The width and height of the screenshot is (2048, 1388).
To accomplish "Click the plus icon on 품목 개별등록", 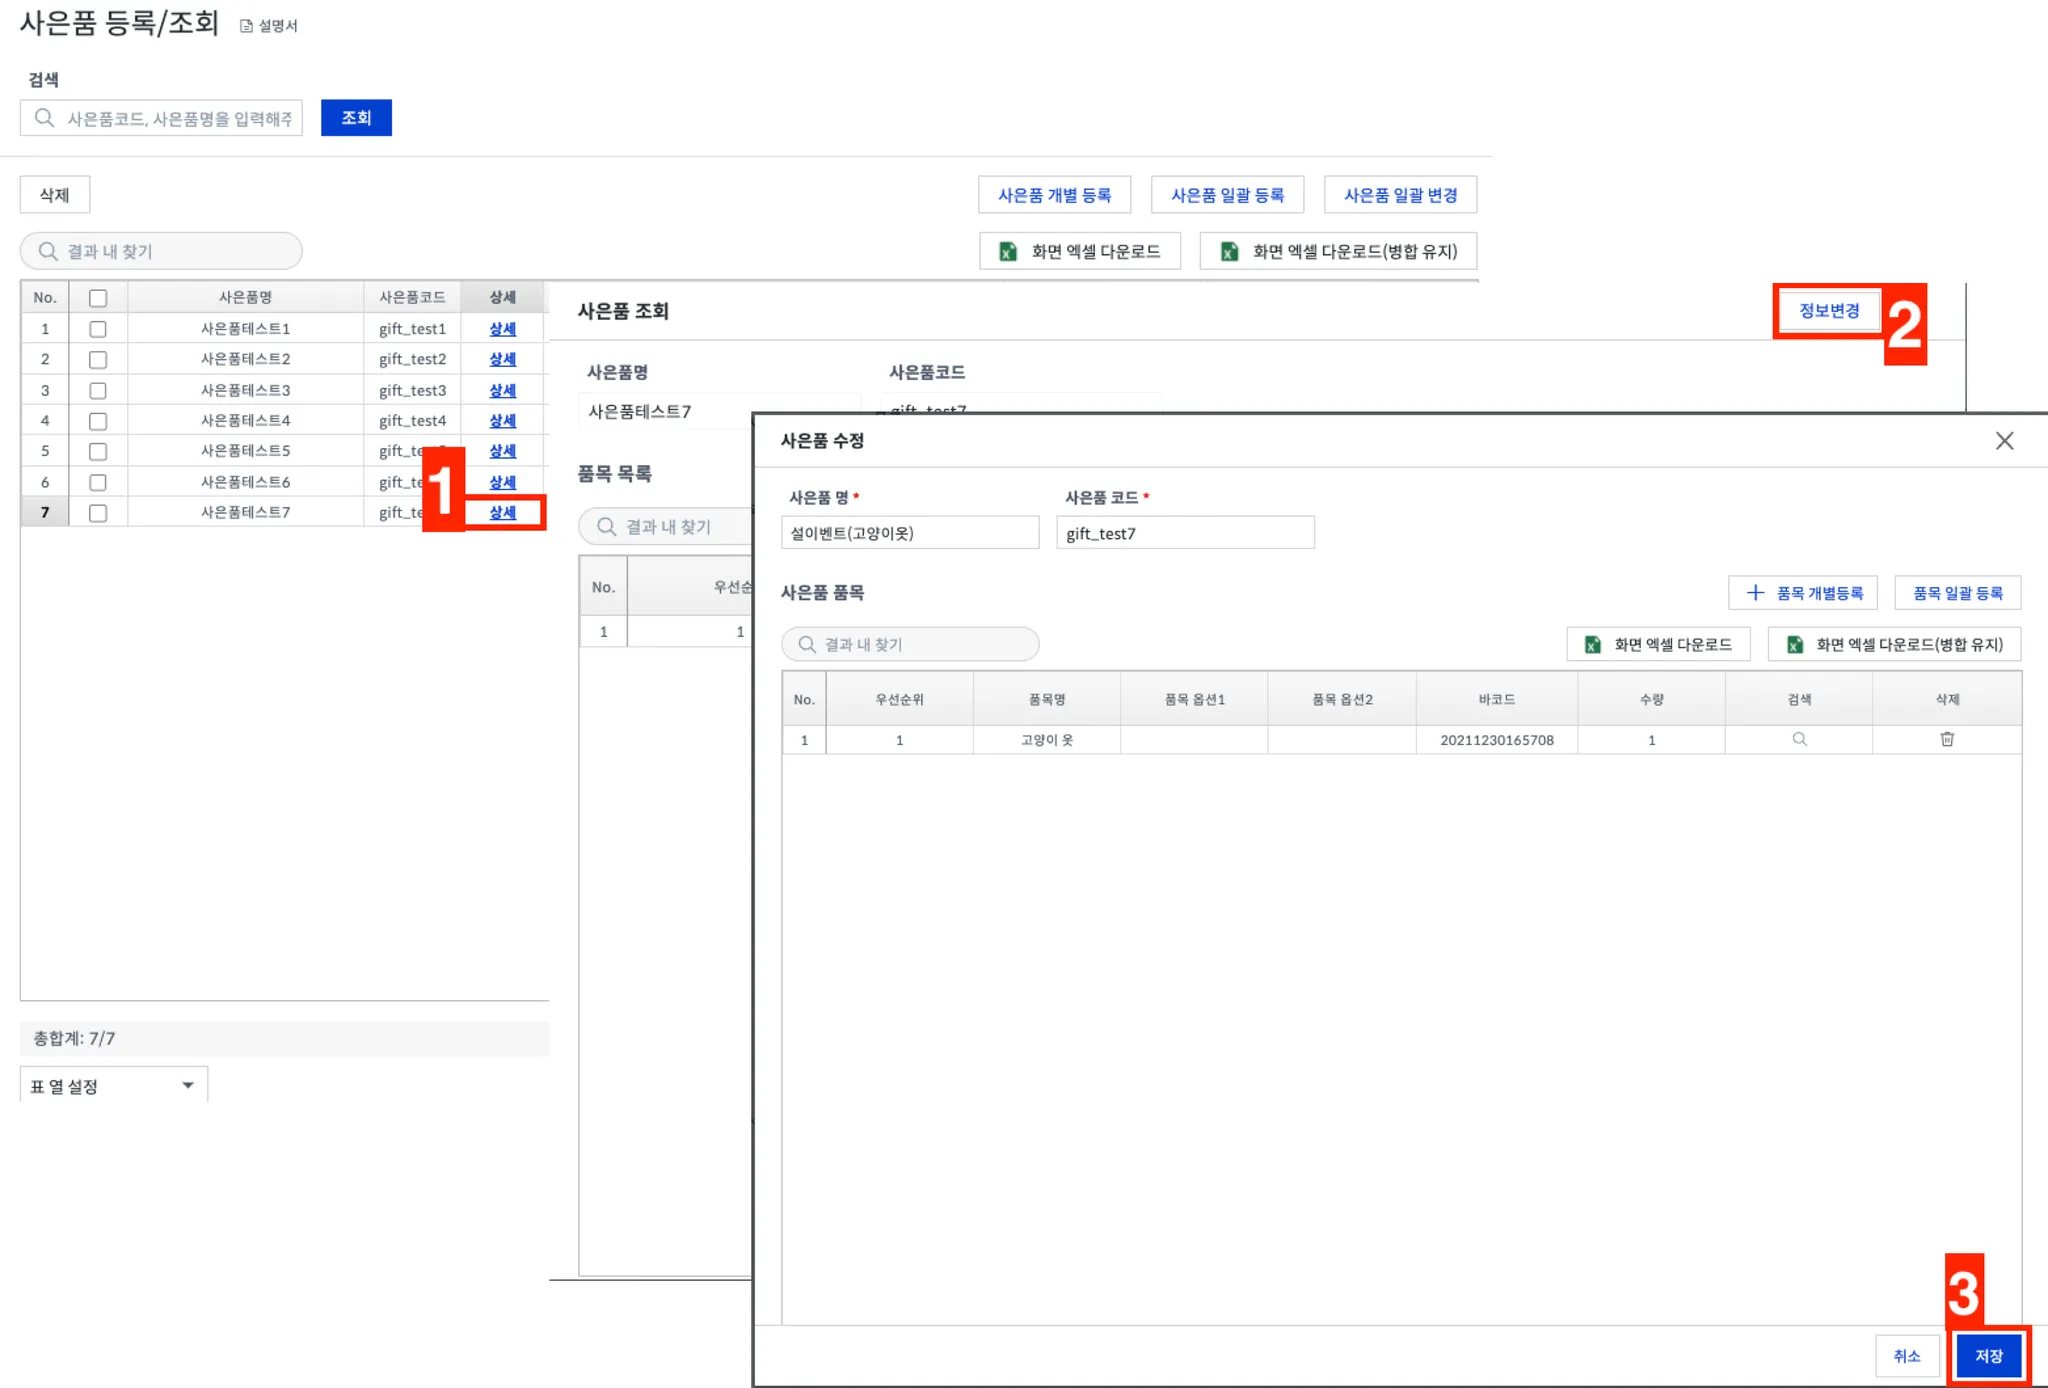I will 1754,593.
